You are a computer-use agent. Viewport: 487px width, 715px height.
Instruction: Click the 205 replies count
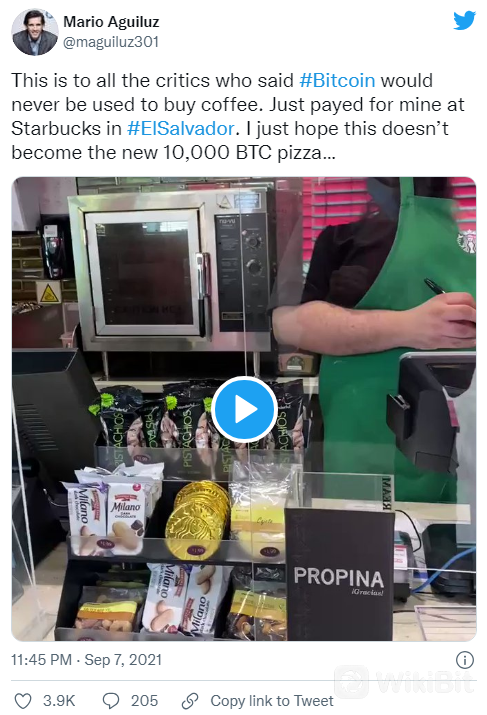pyautogui.click(x=144, y=701)
